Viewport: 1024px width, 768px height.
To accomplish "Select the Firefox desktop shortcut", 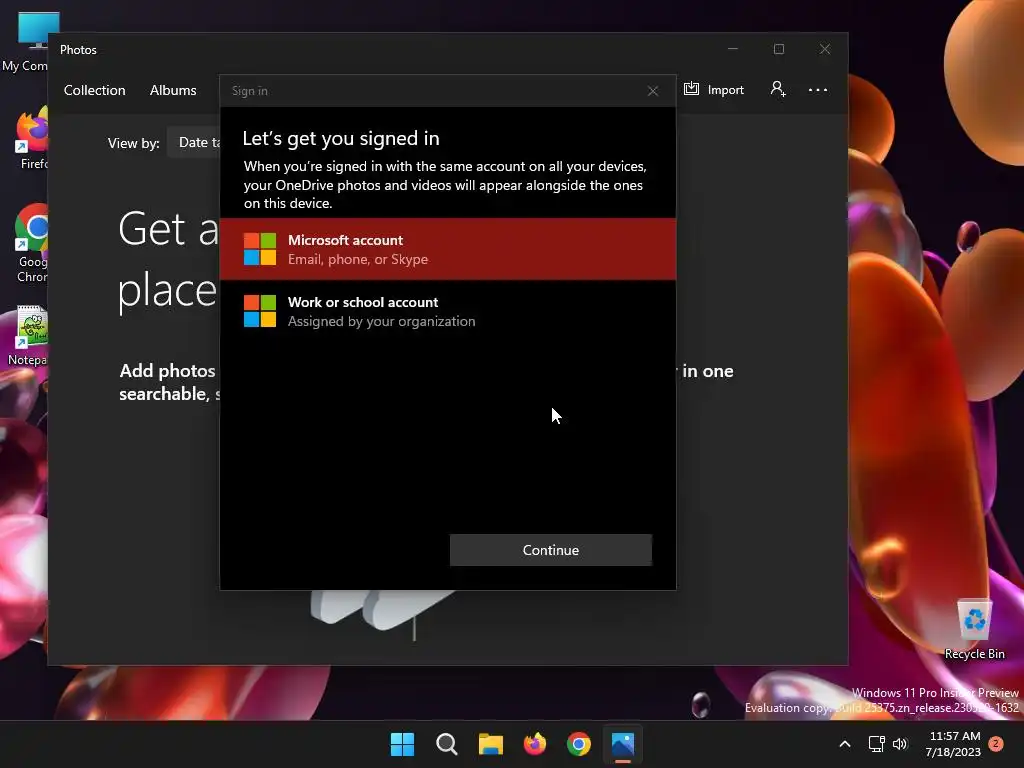I will point(31,138).
